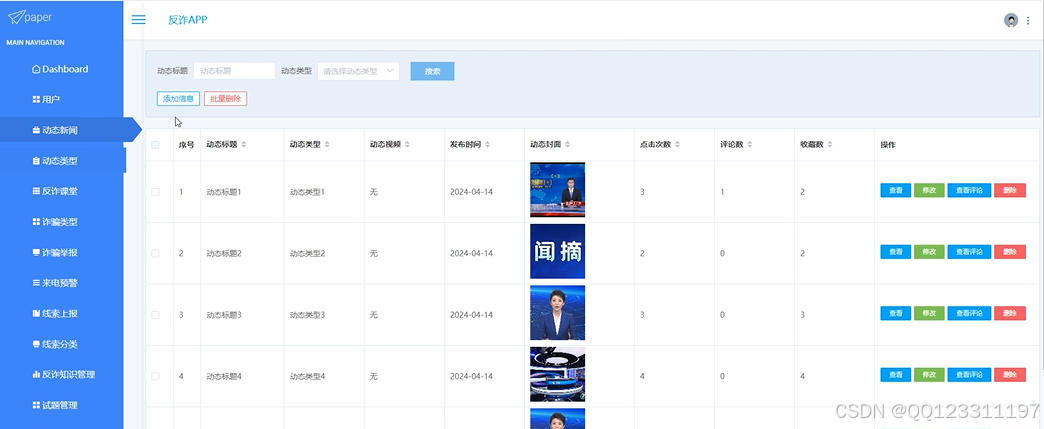Click 查看评论 button for 动态标题4

969,375
